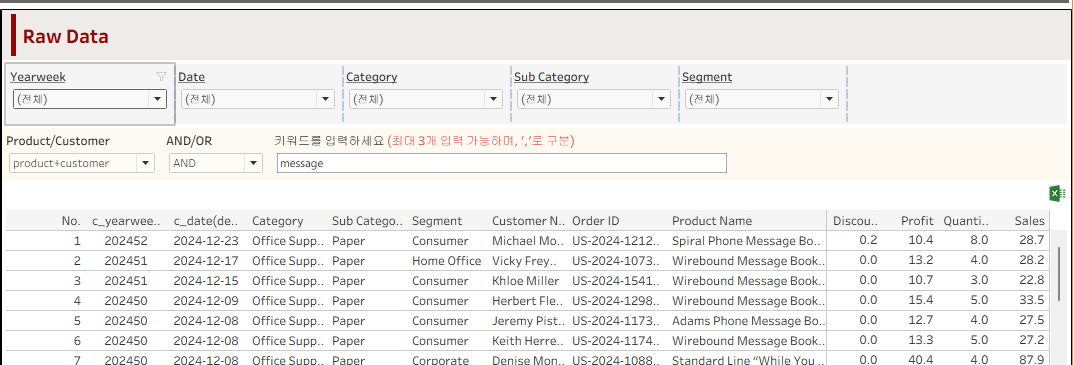The width and height of the screenshot is (1074, 365).
Task: Click the 'Customer N..' column header
Action: pos(529,221)
